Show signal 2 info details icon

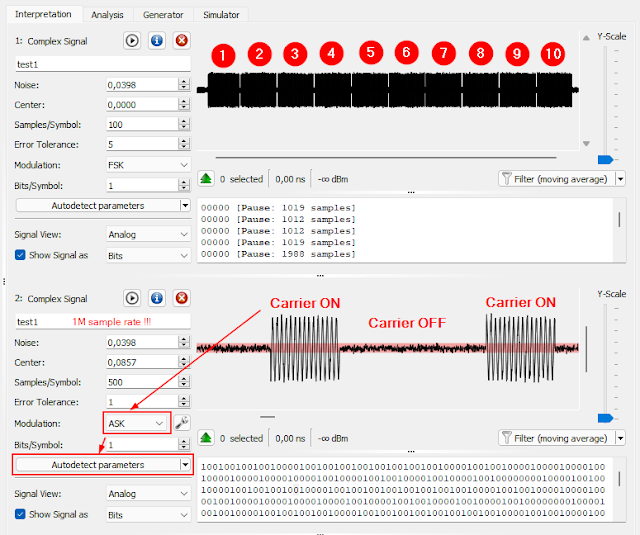pos(157,298)
